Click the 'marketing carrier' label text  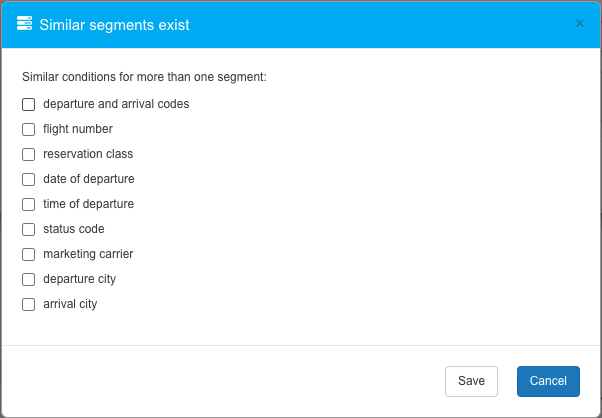(88, 254)
